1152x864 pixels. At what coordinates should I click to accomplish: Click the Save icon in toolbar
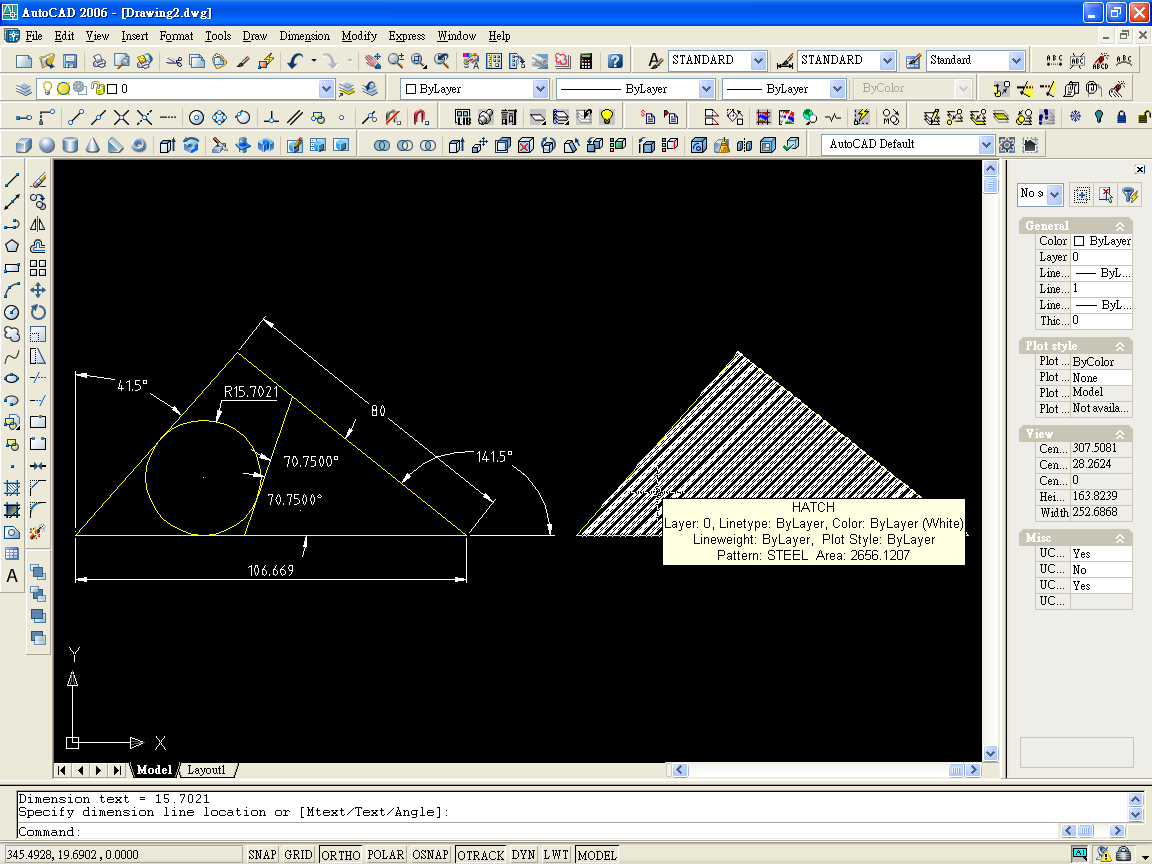point(71,61)
